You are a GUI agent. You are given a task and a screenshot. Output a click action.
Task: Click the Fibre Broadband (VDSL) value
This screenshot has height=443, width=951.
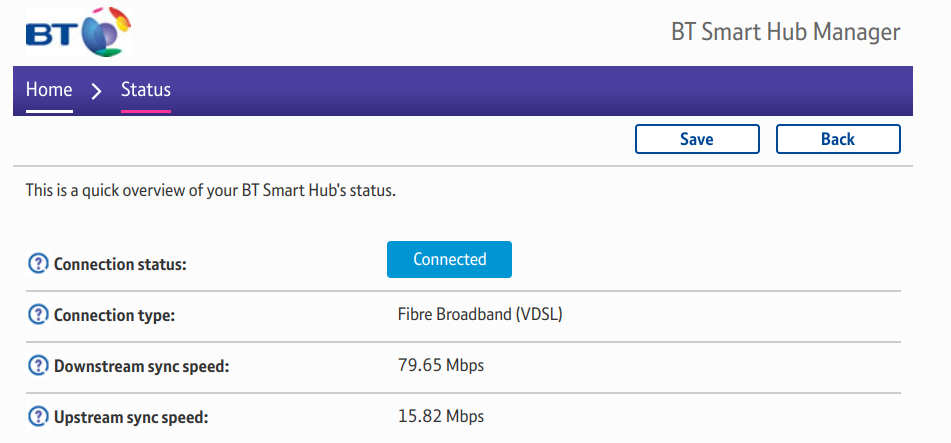coord(480,315)
